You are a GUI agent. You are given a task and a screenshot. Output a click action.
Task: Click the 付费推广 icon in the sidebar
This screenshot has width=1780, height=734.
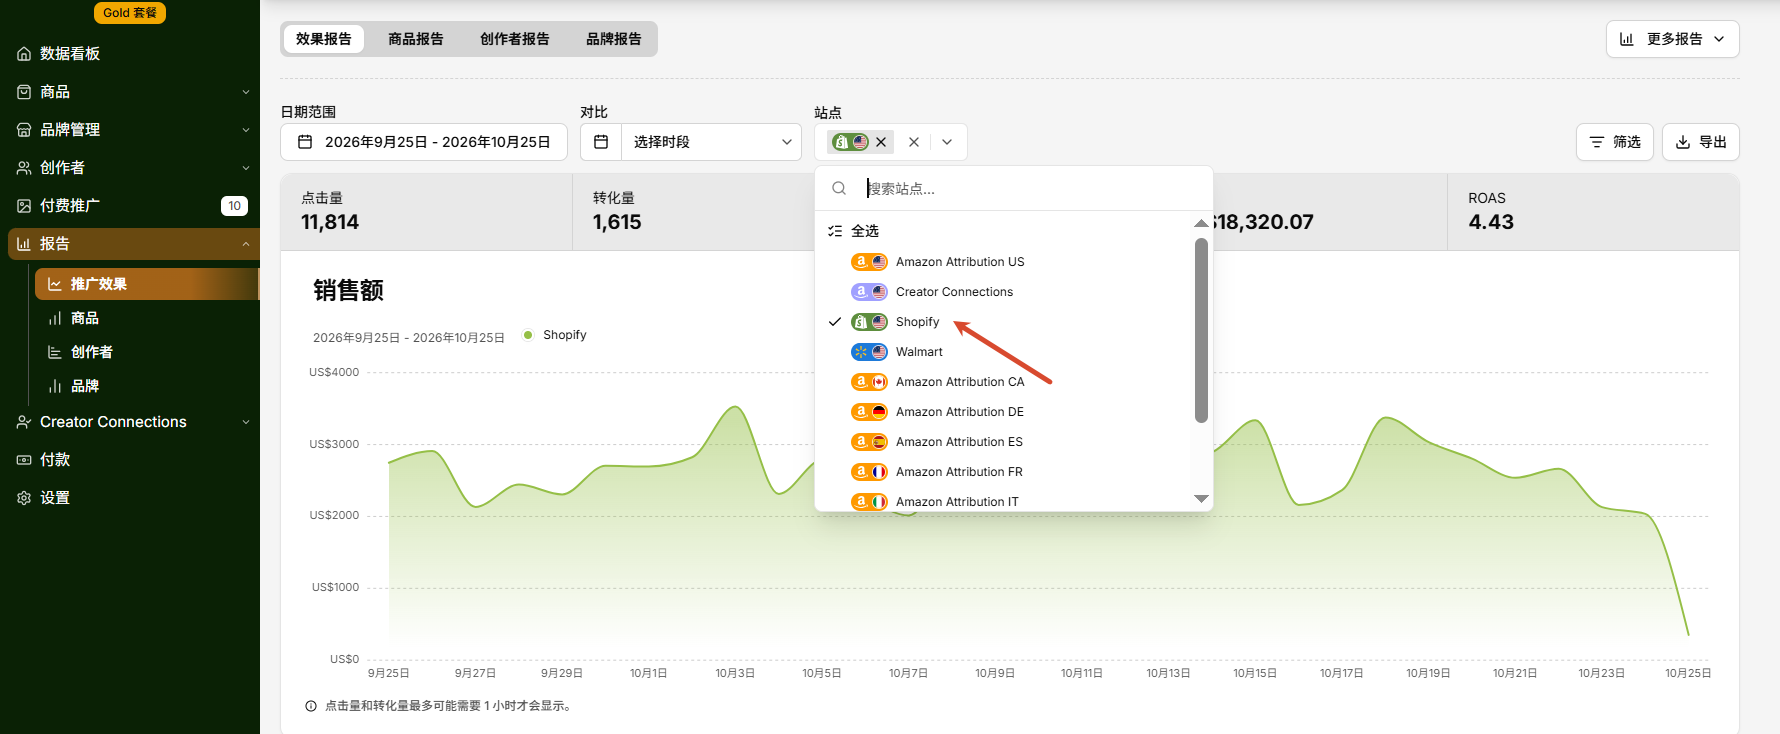24,206
